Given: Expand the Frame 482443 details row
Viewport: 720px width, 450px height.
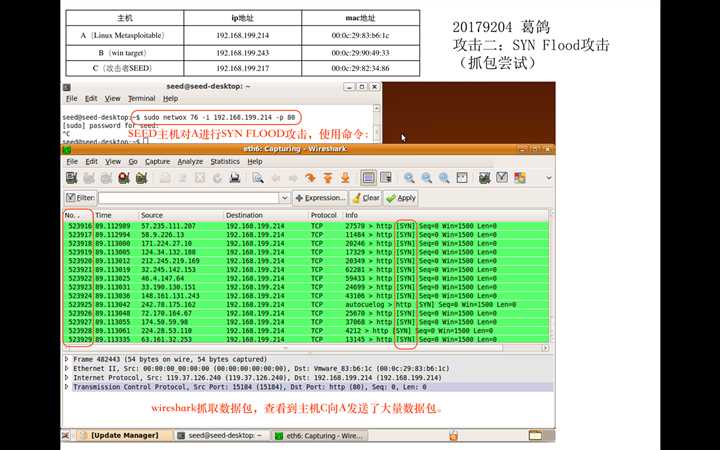Looking at the screenshot, I should coord(67,359).
